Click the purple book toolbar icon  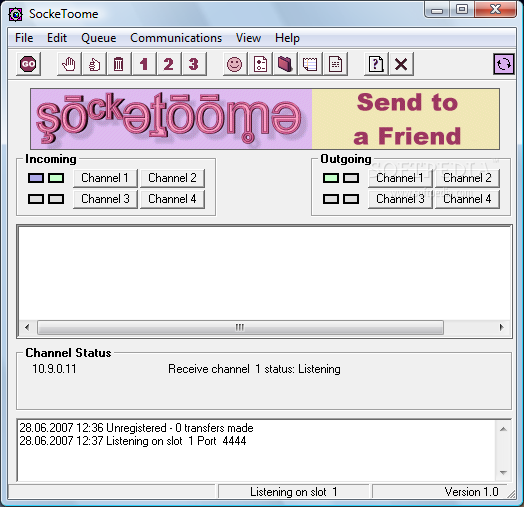(285, 64)
